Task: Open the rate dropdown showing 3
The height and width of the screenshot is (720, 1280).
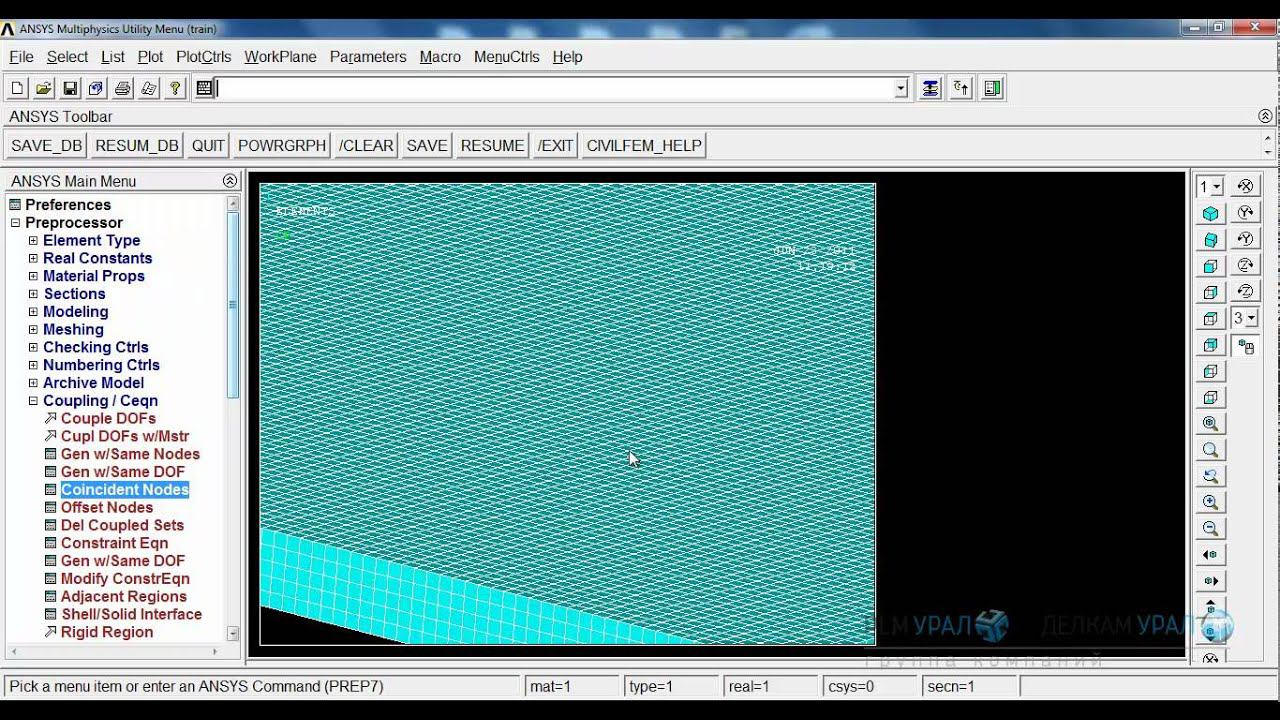Action: [x=1251, y=319]
